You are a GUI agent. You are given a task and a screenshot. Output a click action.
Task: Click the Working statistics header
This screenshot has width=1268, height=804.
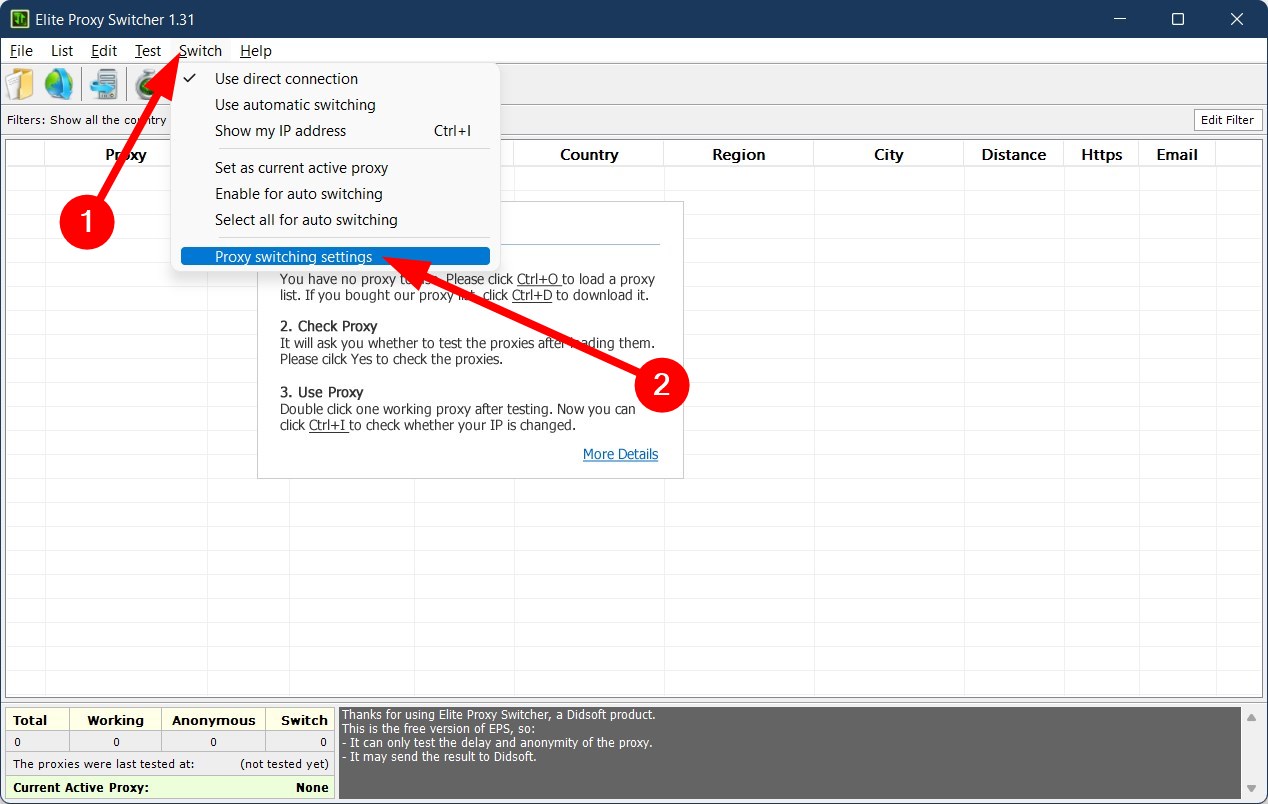click(x=116, y=720)
